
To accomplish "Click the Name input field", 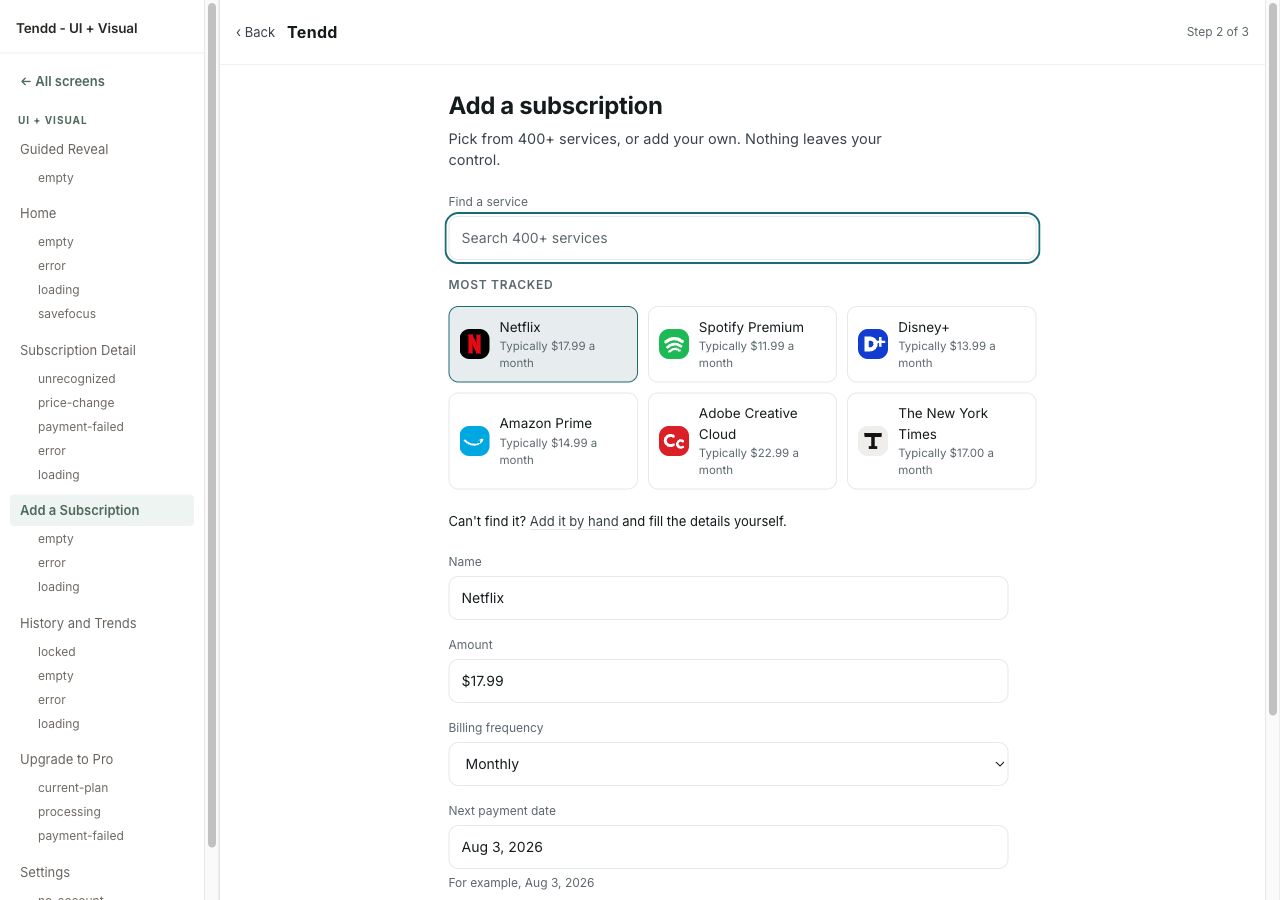I will click(728, 598).
